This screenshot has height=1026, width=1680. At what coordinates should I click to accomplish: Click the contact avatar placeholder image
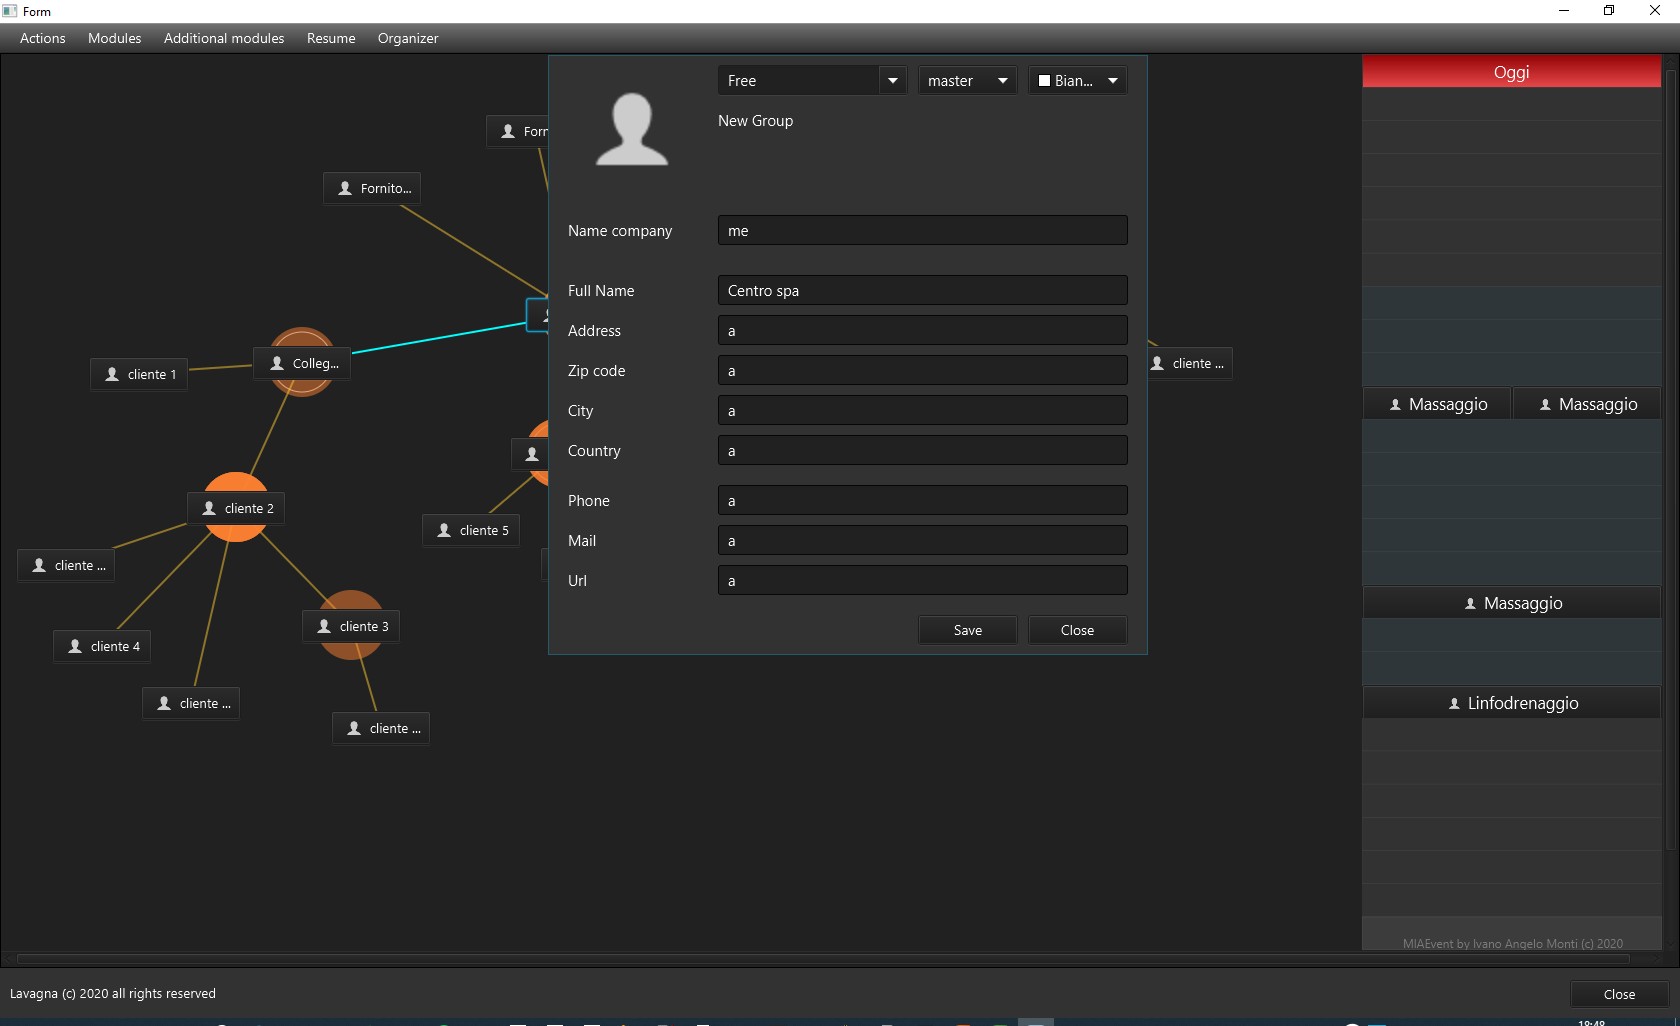pyautogui.click(x=632, y=130)
